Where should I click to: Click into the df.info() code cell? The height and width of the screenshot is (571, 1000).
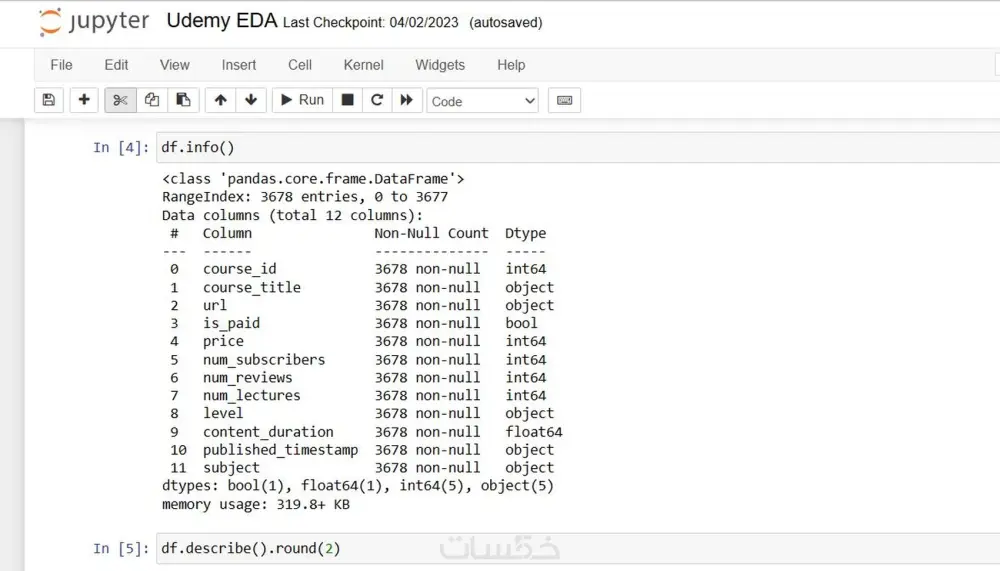click(x=578, y=147)
